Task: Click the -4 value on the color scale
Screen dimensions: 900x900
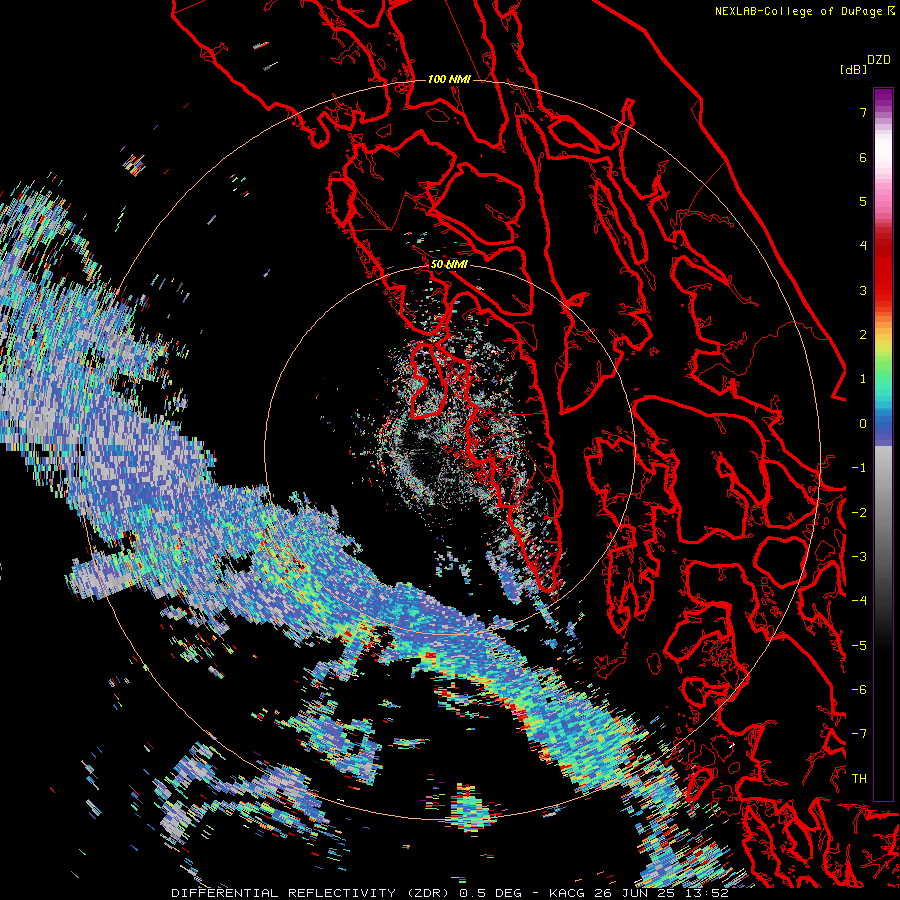Action: point(859,601)
